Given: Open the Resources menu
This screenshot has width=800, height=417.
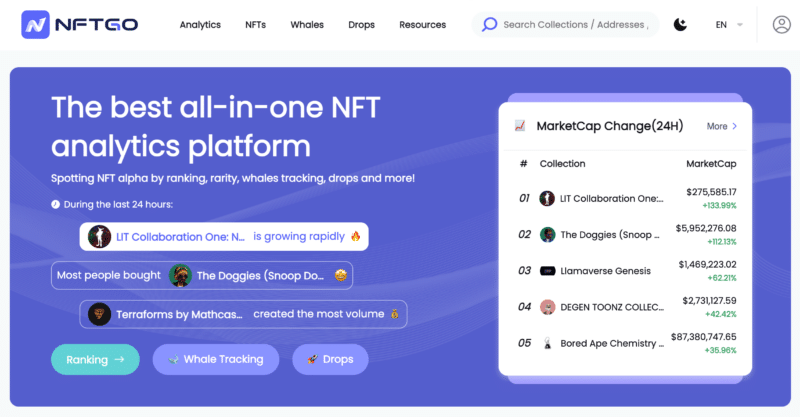Looking at the screenshot, I should [x=422, y=24].
